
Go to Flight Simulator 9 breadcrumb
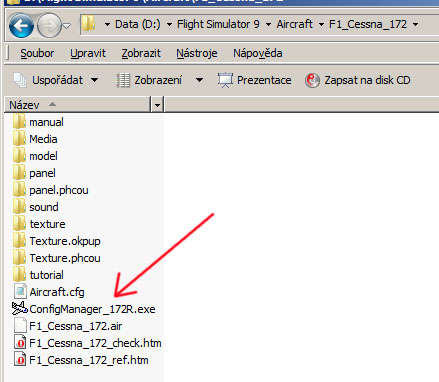coord(218,24)
